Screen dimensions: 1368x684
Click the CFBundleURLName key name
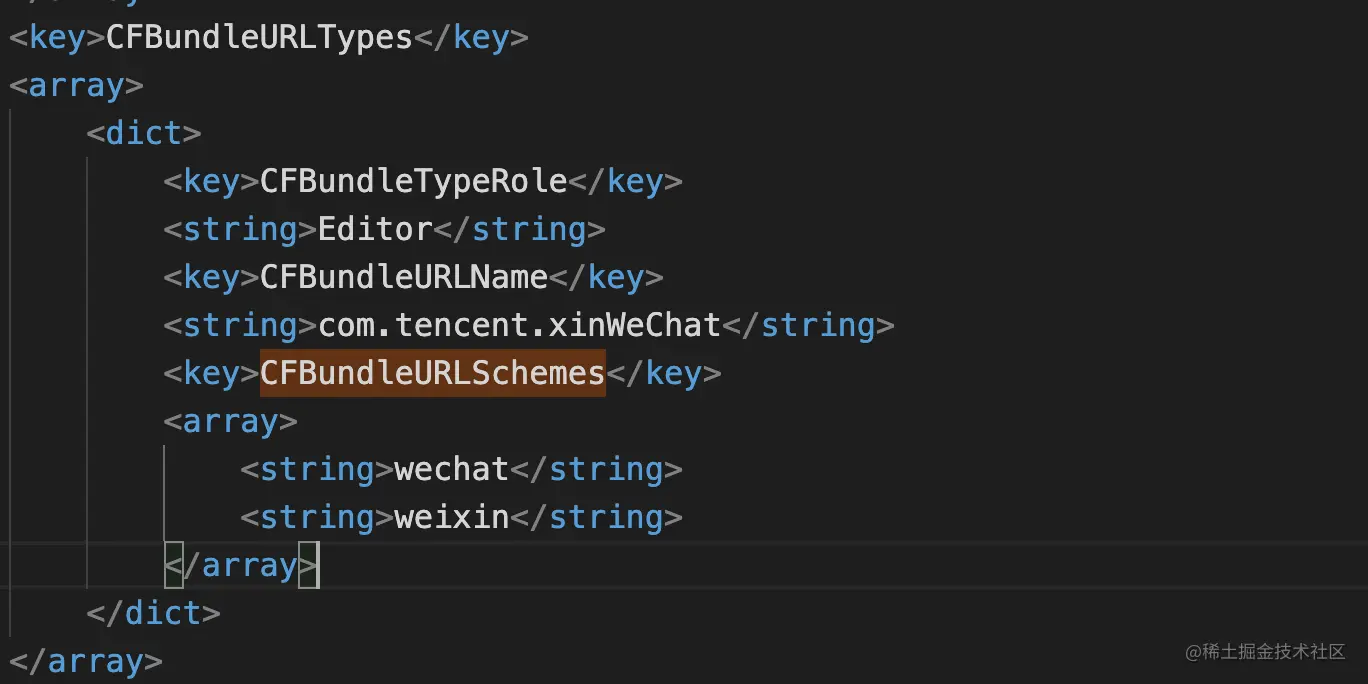click(403, 277)
